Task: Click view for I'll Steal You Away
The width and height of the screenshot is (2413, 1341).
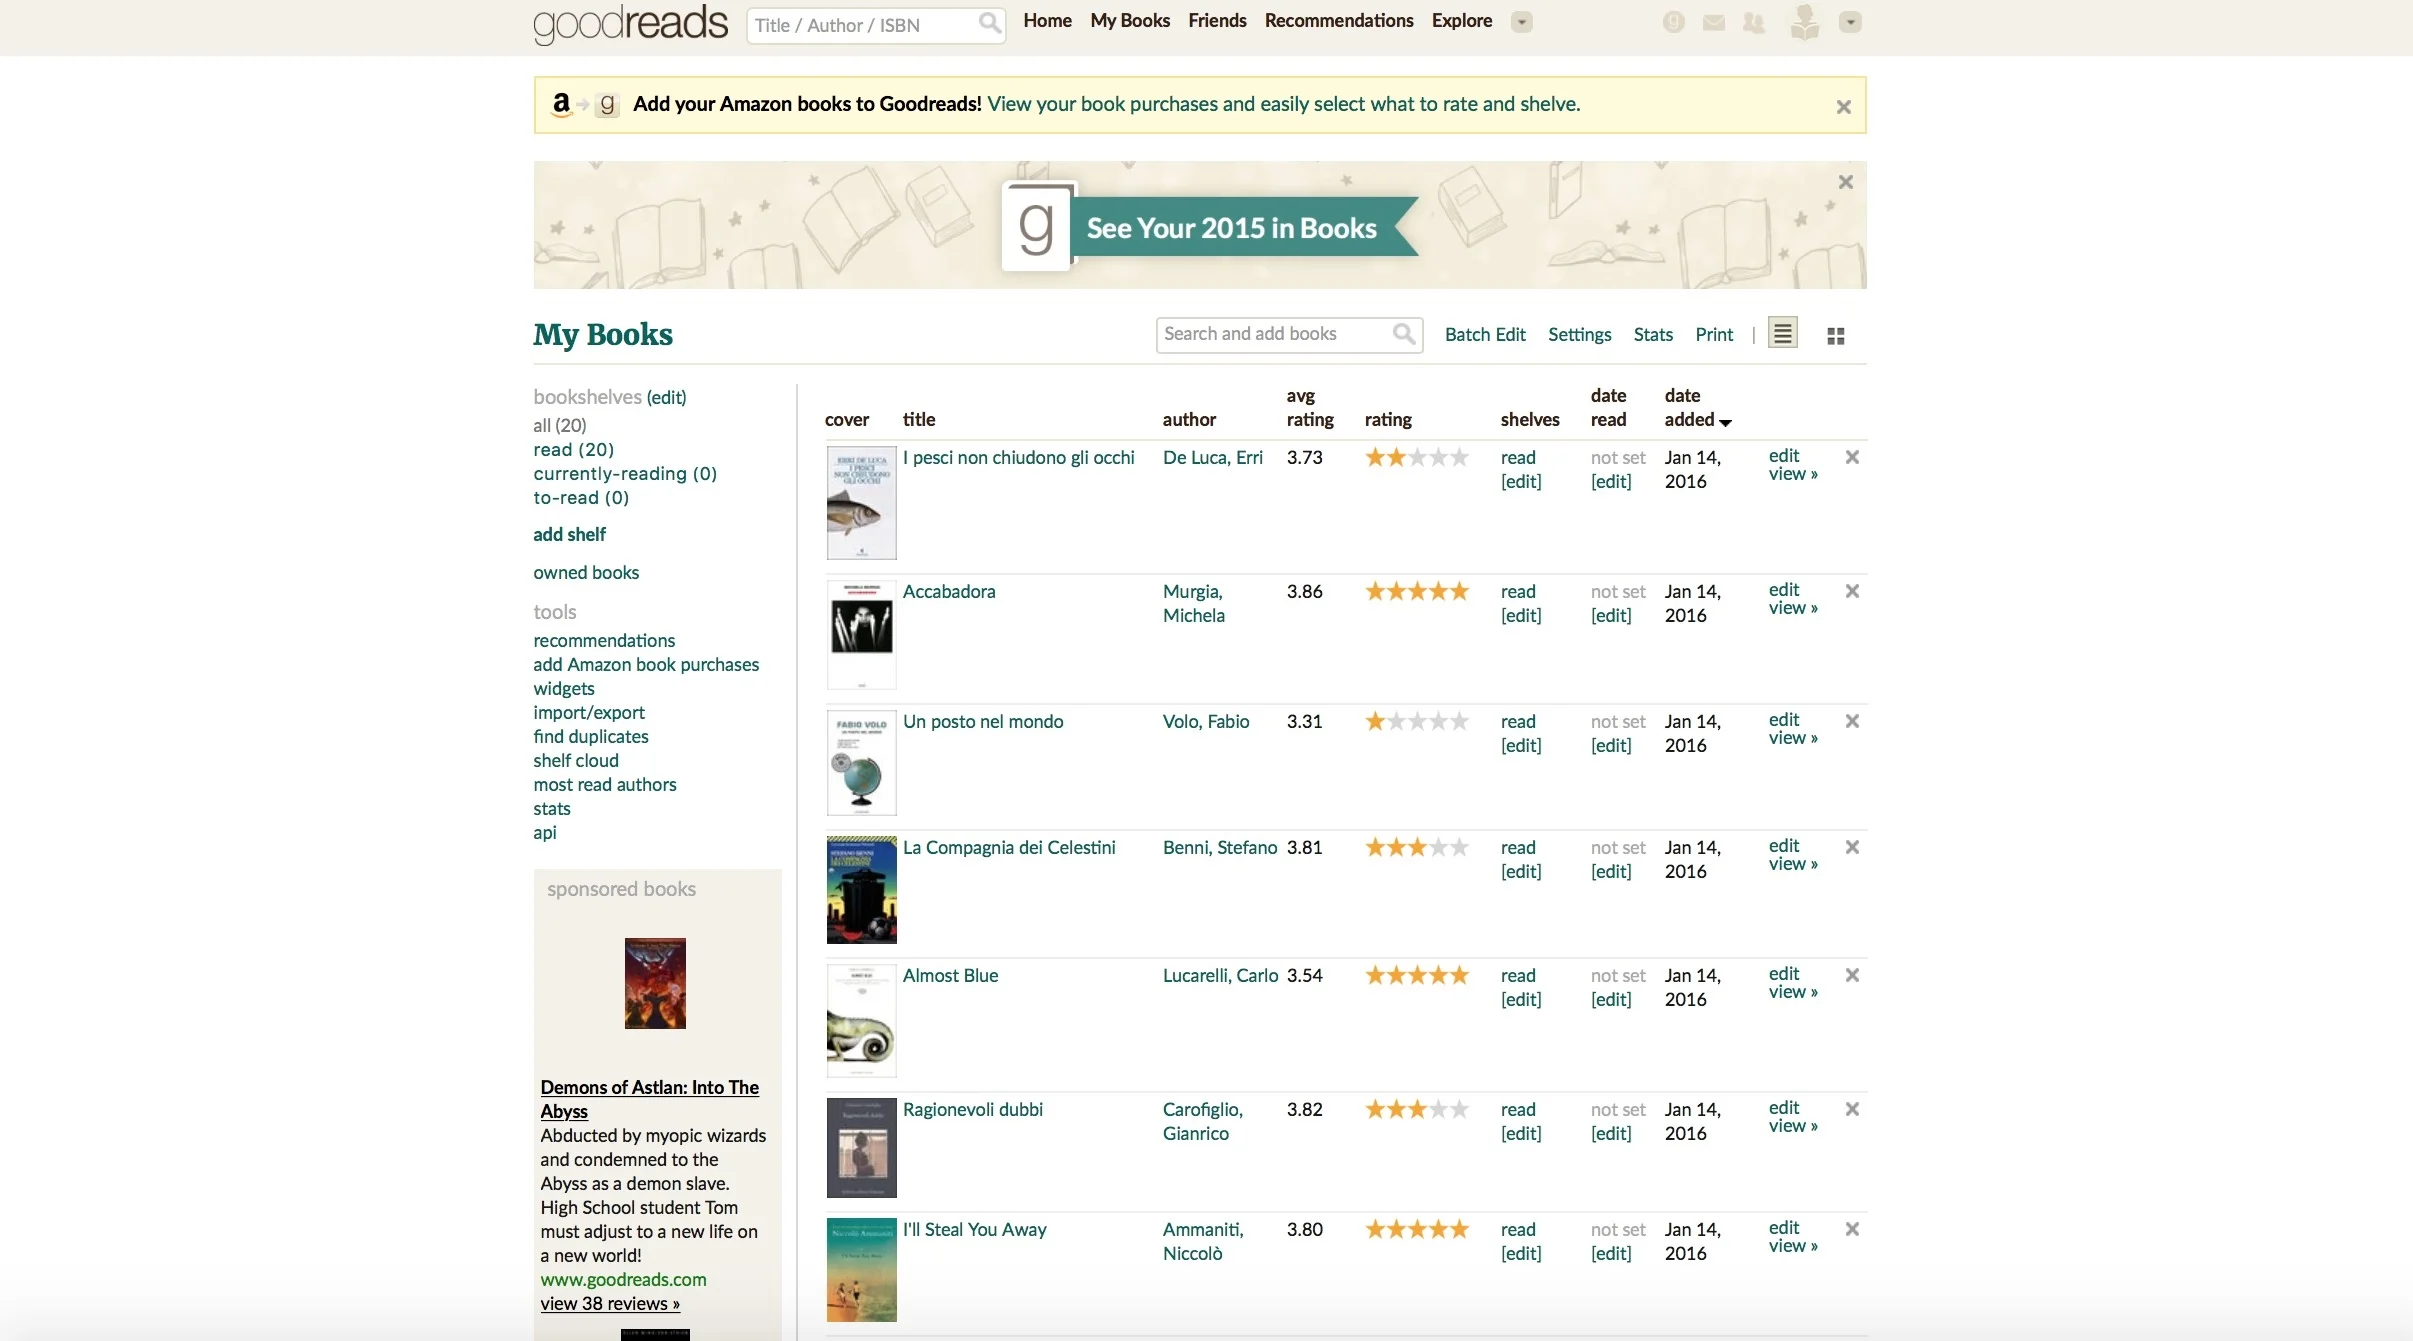Action: [x=1793, y=1246]
